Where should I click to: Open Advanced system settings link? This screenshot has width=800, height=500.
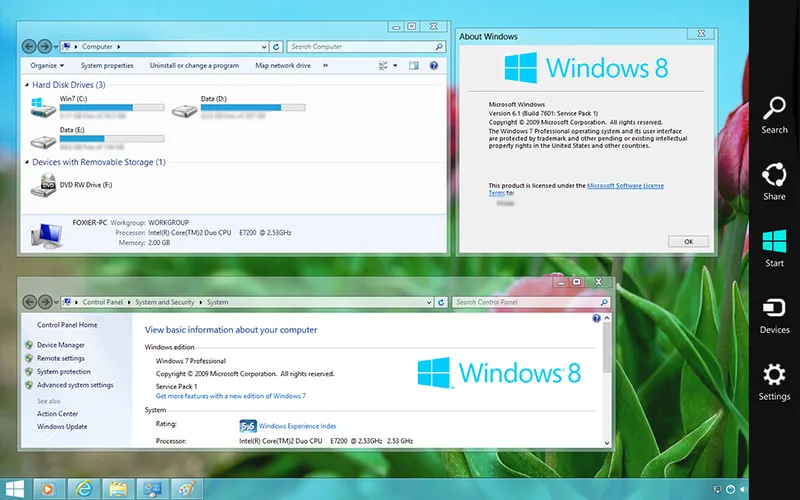(75, 385)
